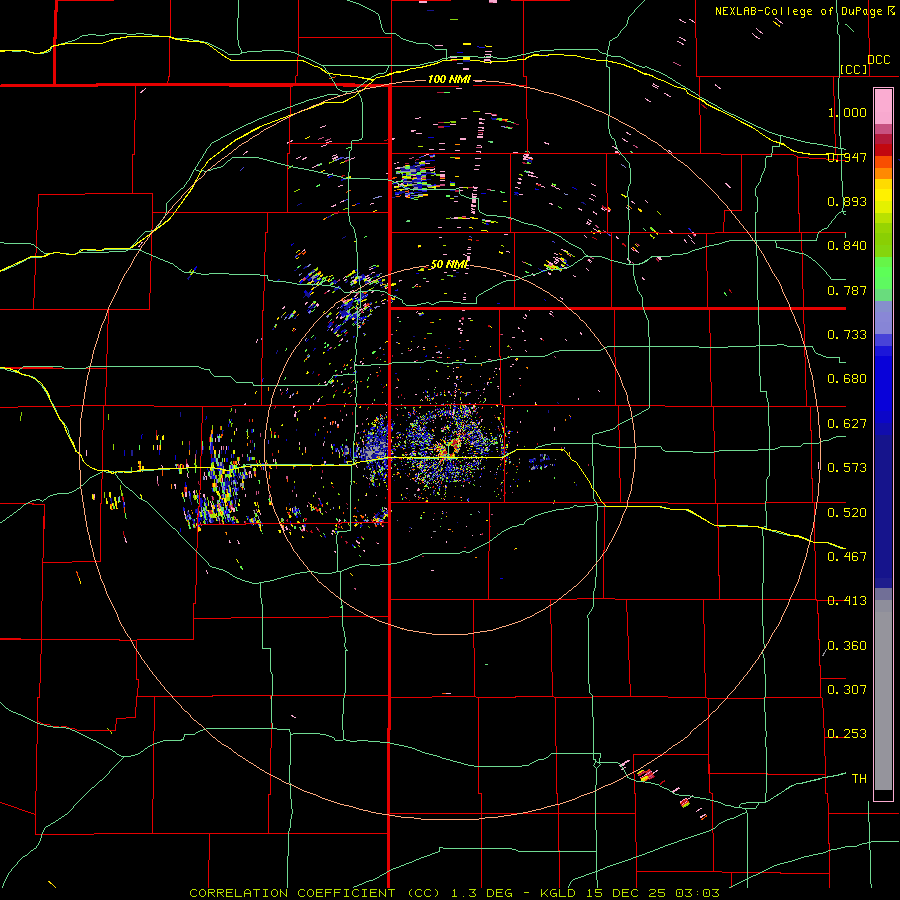Pick the bright blue band beside 0.680
The height and width of the screenshot is (900, 900).
(883, 390)
